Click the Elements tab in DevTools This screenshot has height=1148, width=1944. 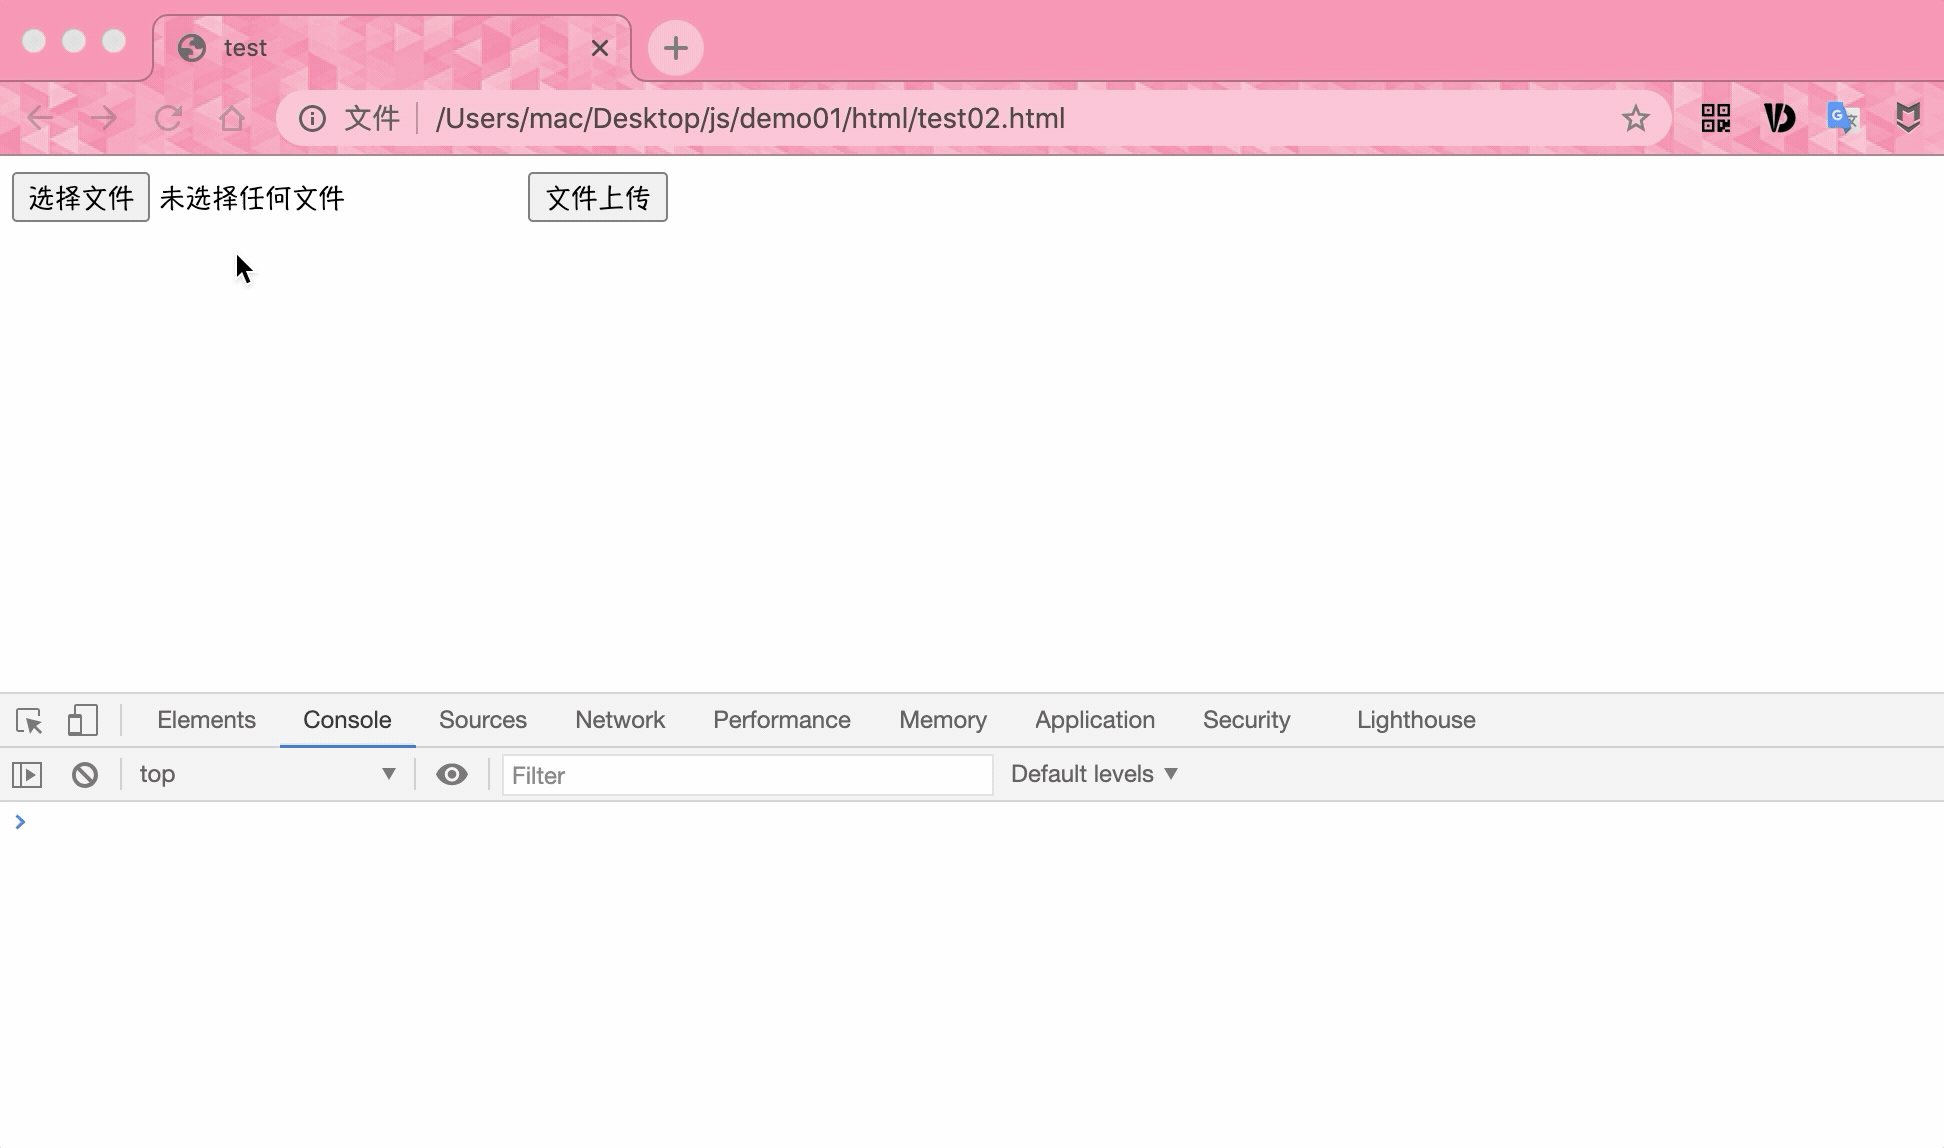tap(206, 719)
